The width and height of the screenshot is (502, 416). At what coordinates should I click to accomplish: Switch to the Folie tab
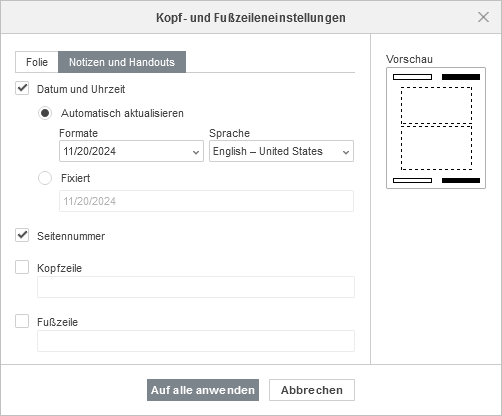coord(37,62)
